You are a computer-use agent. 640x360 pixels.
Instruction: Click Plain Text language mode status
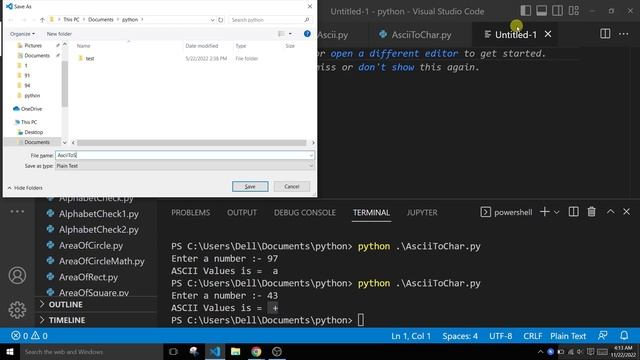pyautogui.click(x=568, y=336)
